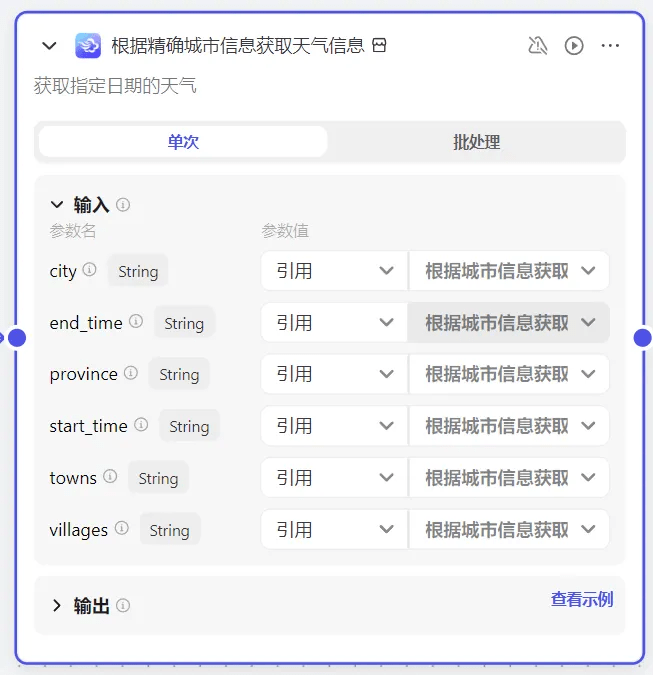653x675 pixels.
Task: Click the String type tag for towns
Action: tap(158, 478)
